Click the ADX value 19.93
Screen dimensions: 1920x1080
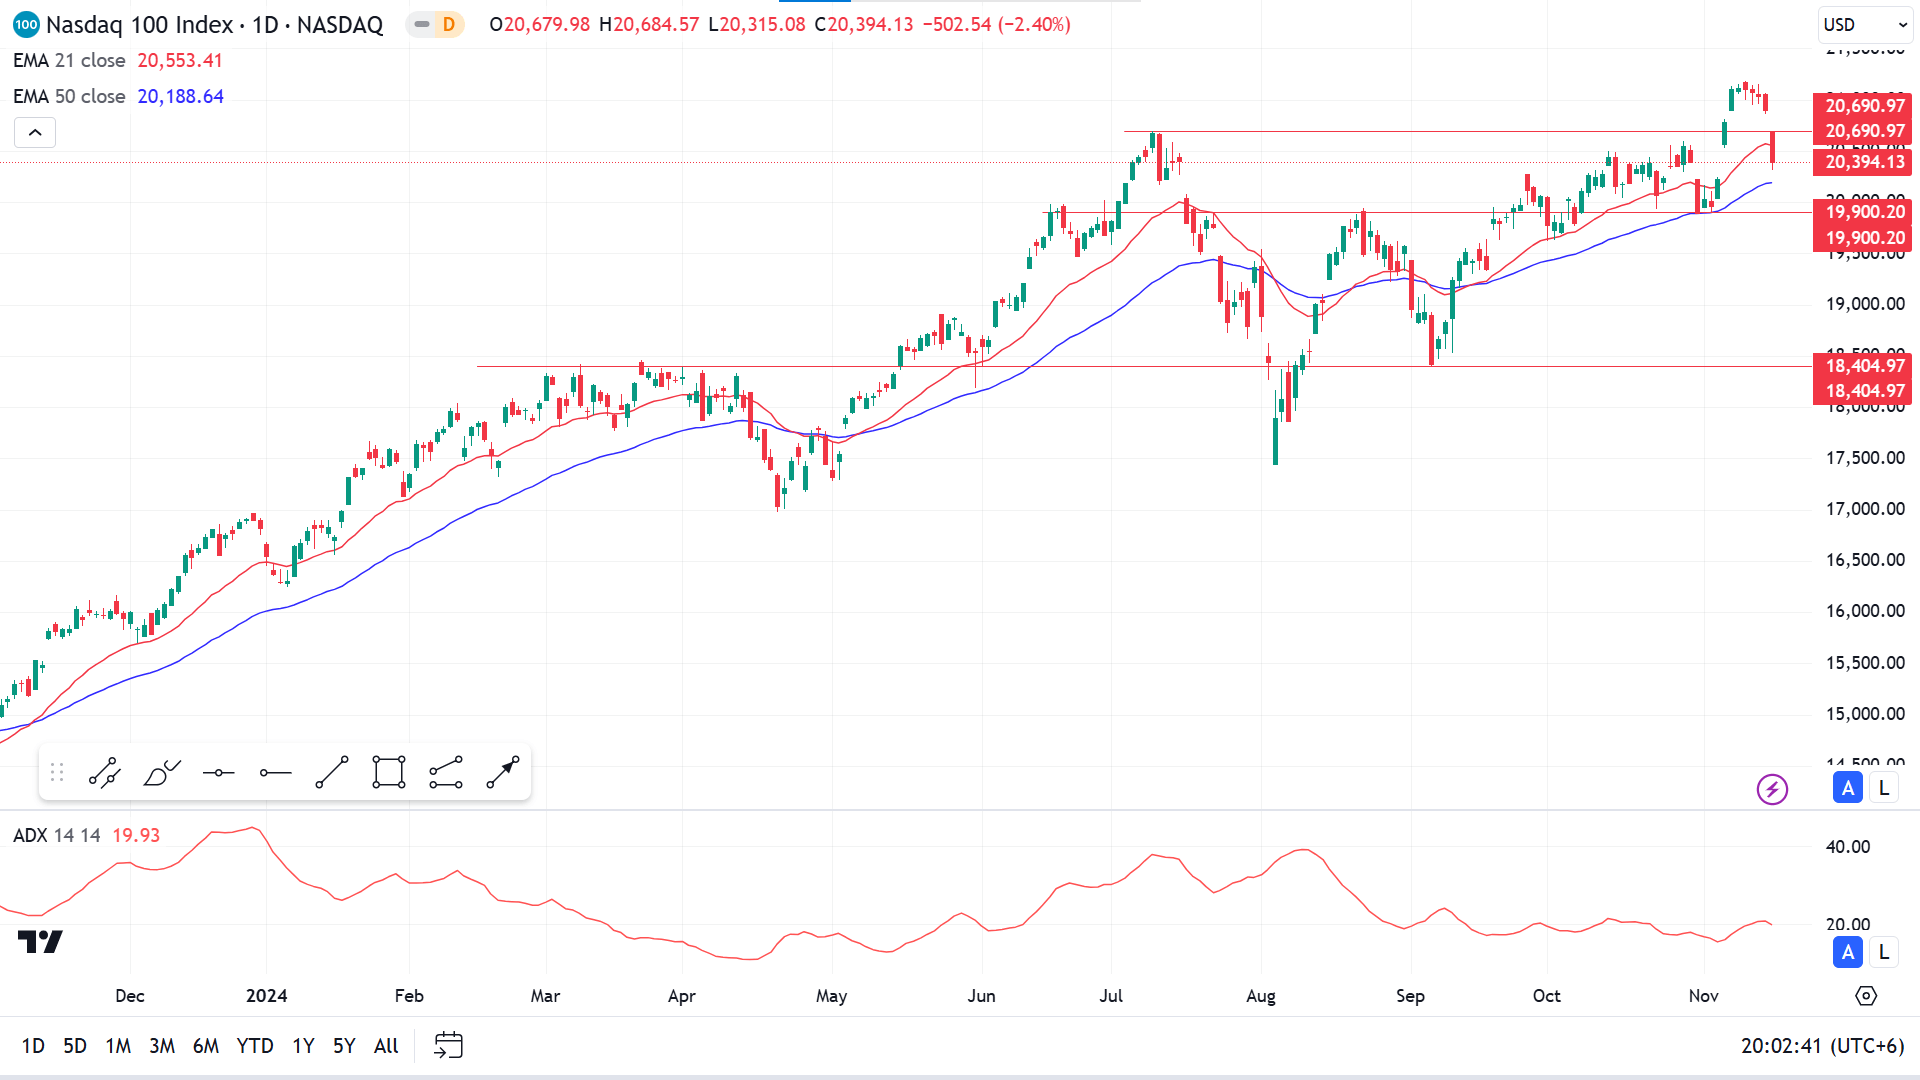coord(136,835)
